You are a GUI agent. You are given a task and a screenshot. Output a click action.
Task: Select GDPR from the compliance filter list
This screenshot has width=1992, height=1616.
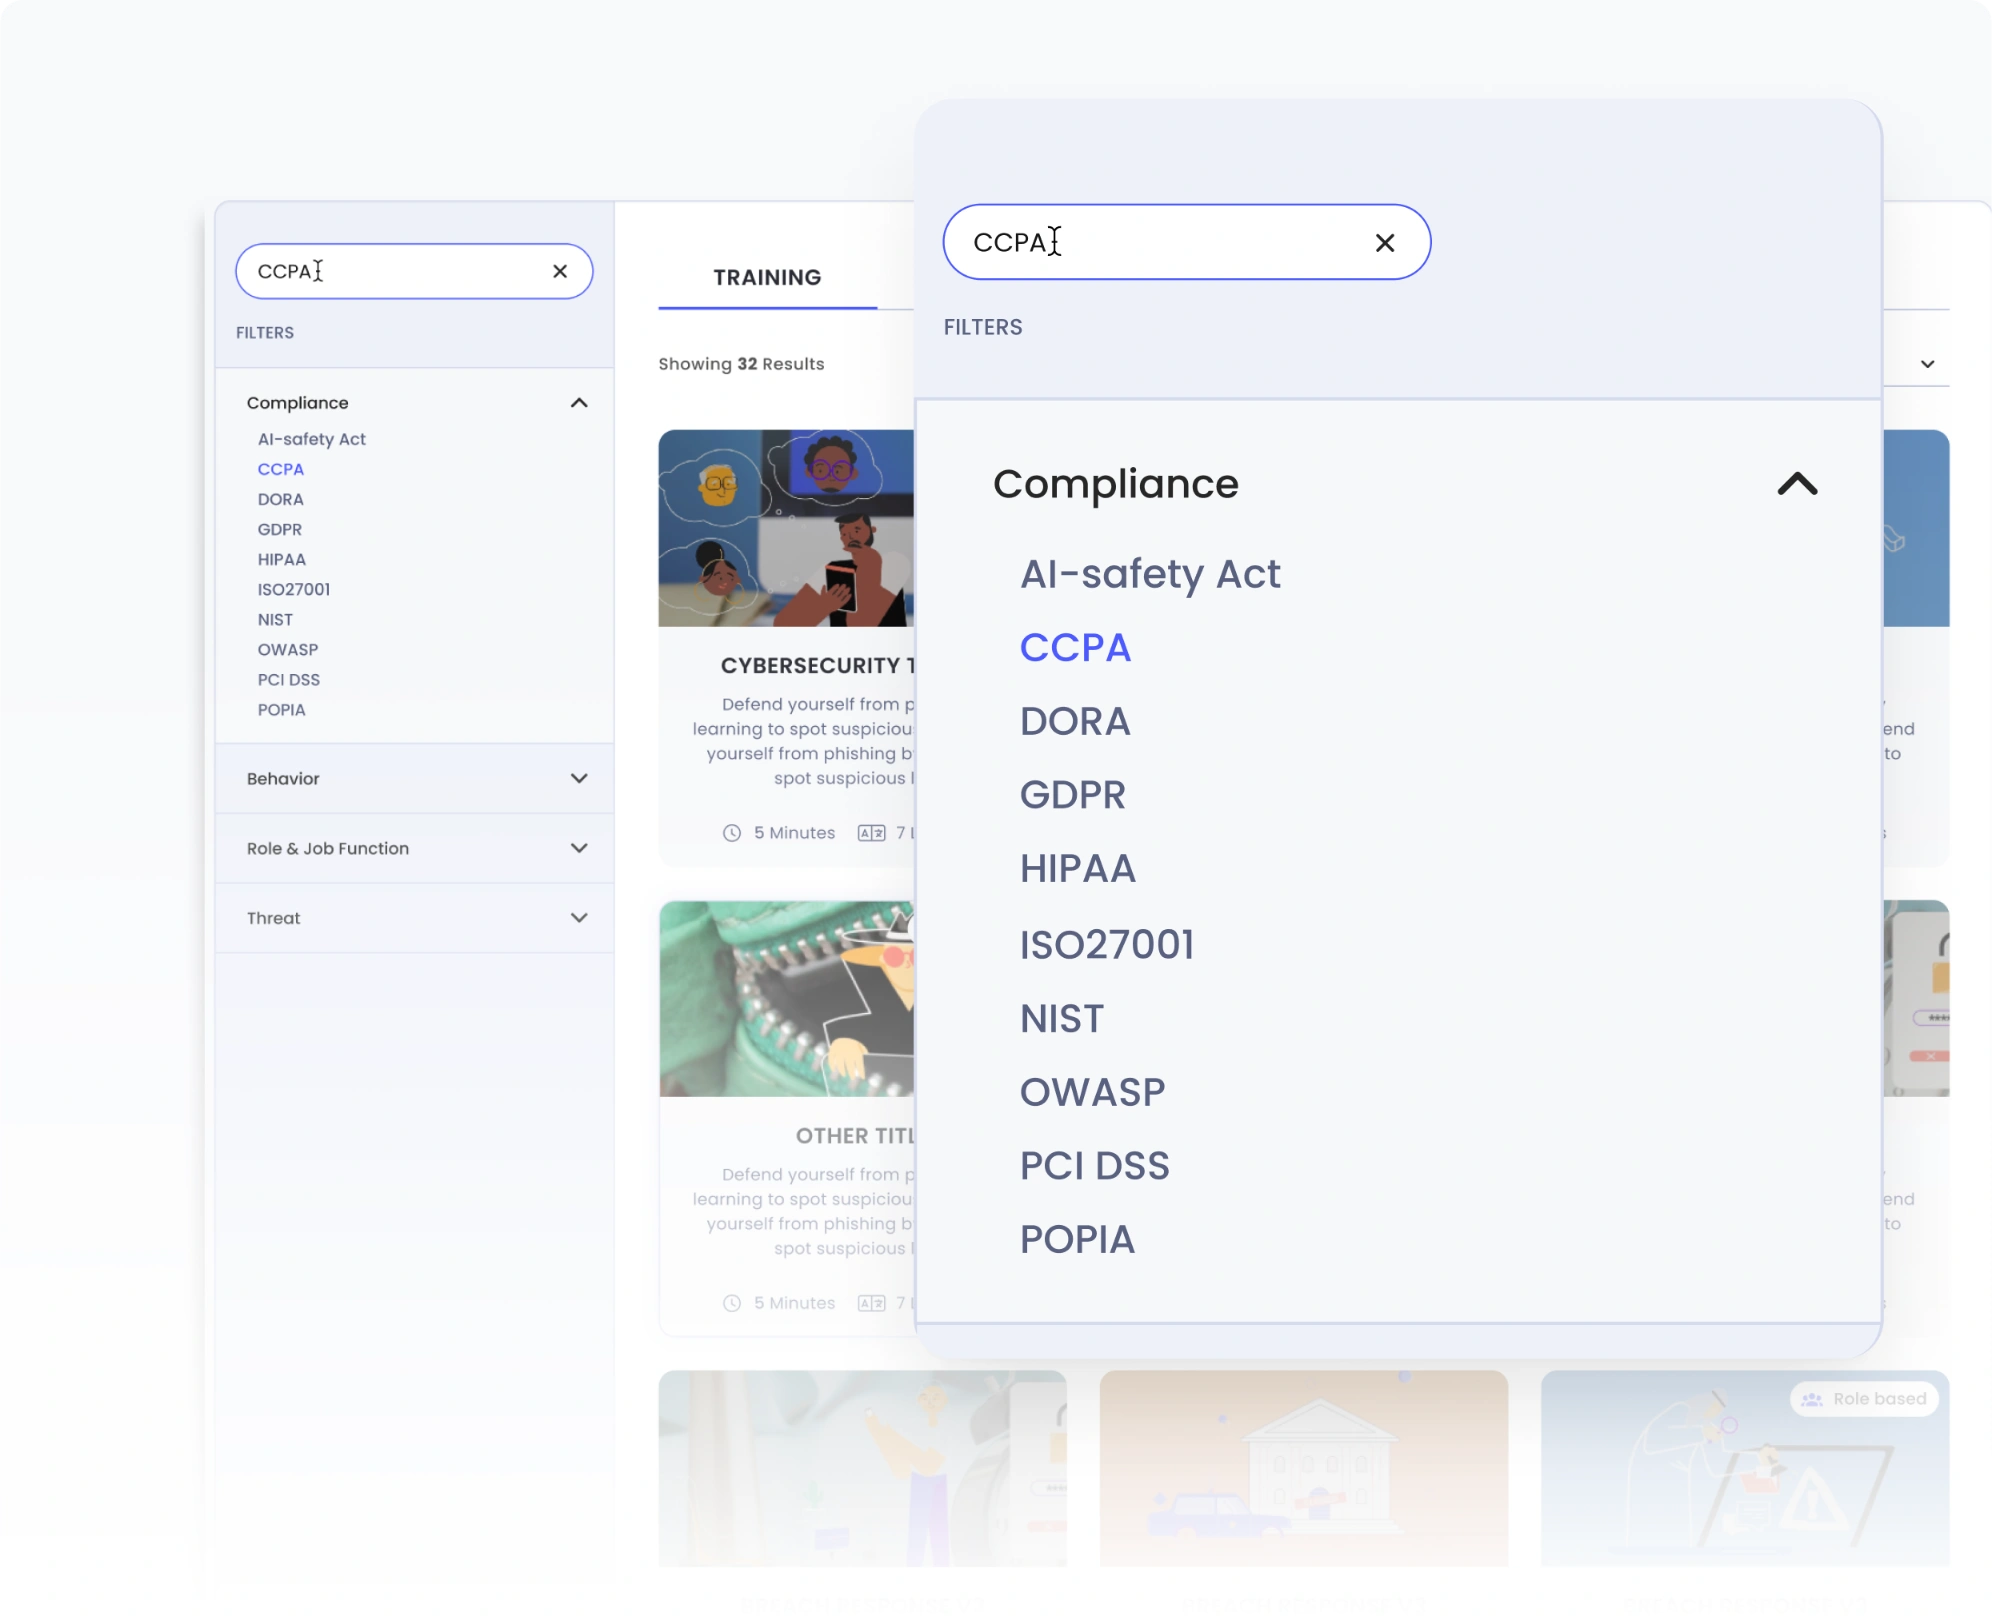coord(1074,795)
